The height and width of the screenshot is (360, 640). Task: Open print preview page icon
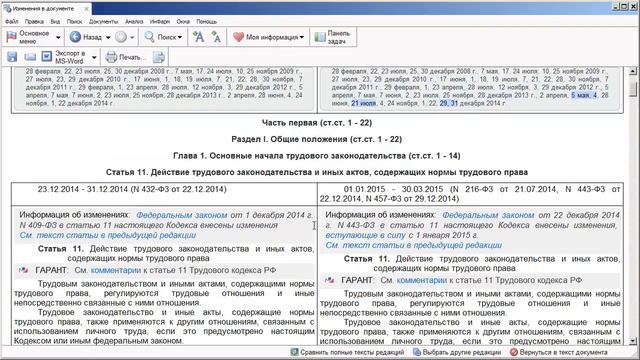point(158,57)
